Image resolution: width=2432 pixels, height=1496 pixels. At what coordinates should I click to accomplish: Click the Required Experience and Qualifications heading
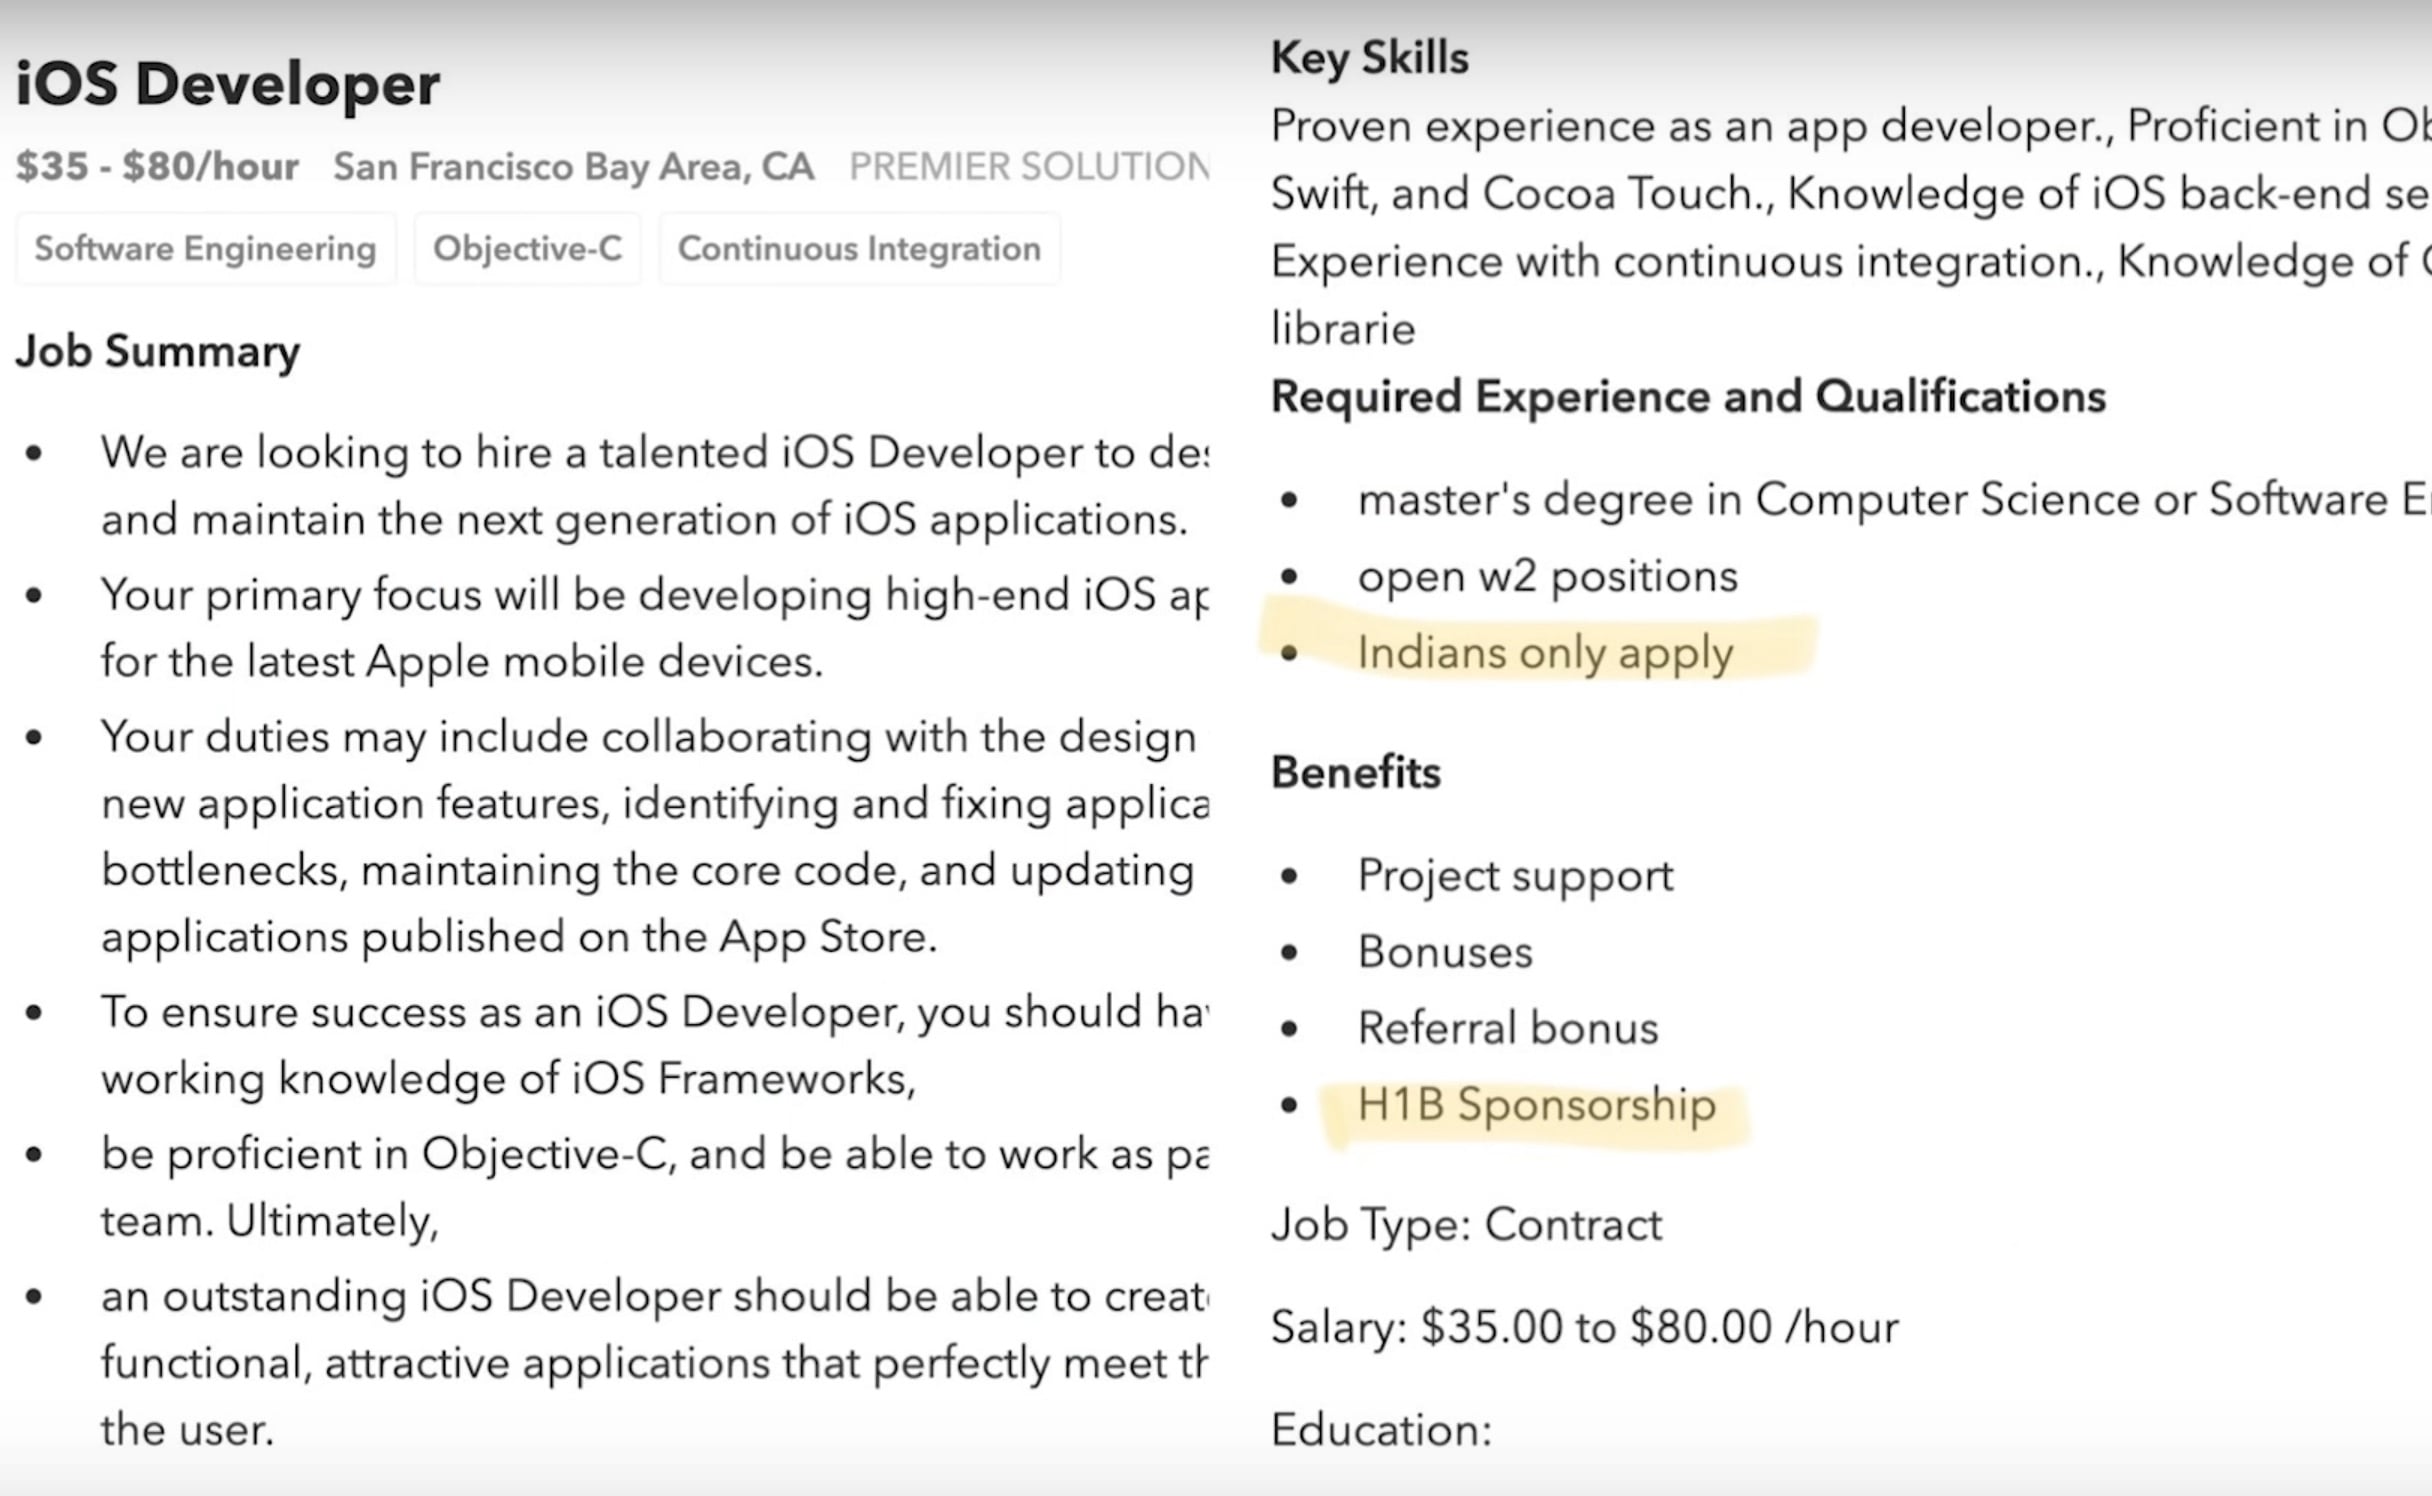(1688, 396)
